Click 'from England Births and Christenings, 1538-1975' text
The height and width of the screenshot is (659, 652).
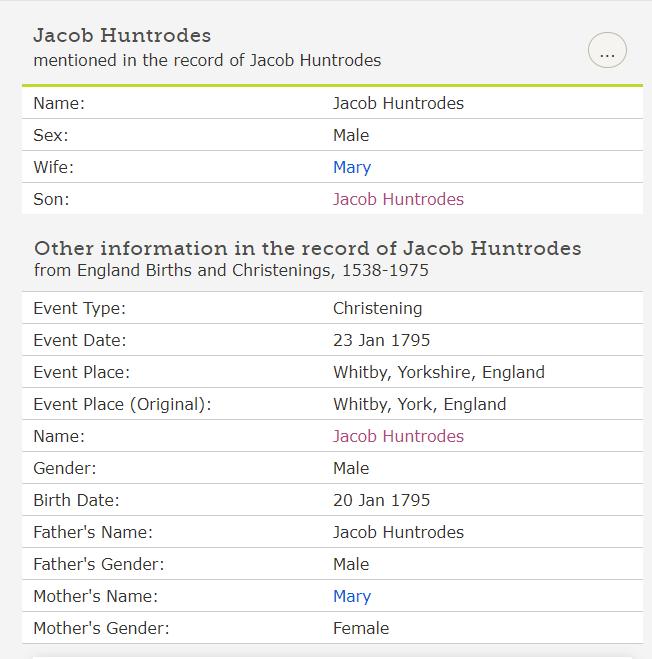[x=232, y=271]
